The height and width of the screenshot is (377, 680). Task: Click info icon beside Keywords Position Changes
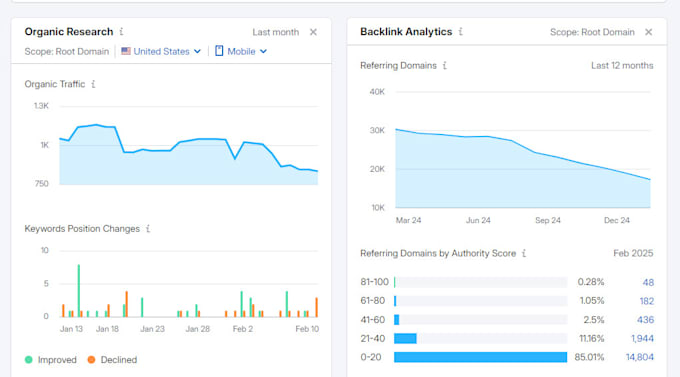point(148,229)
